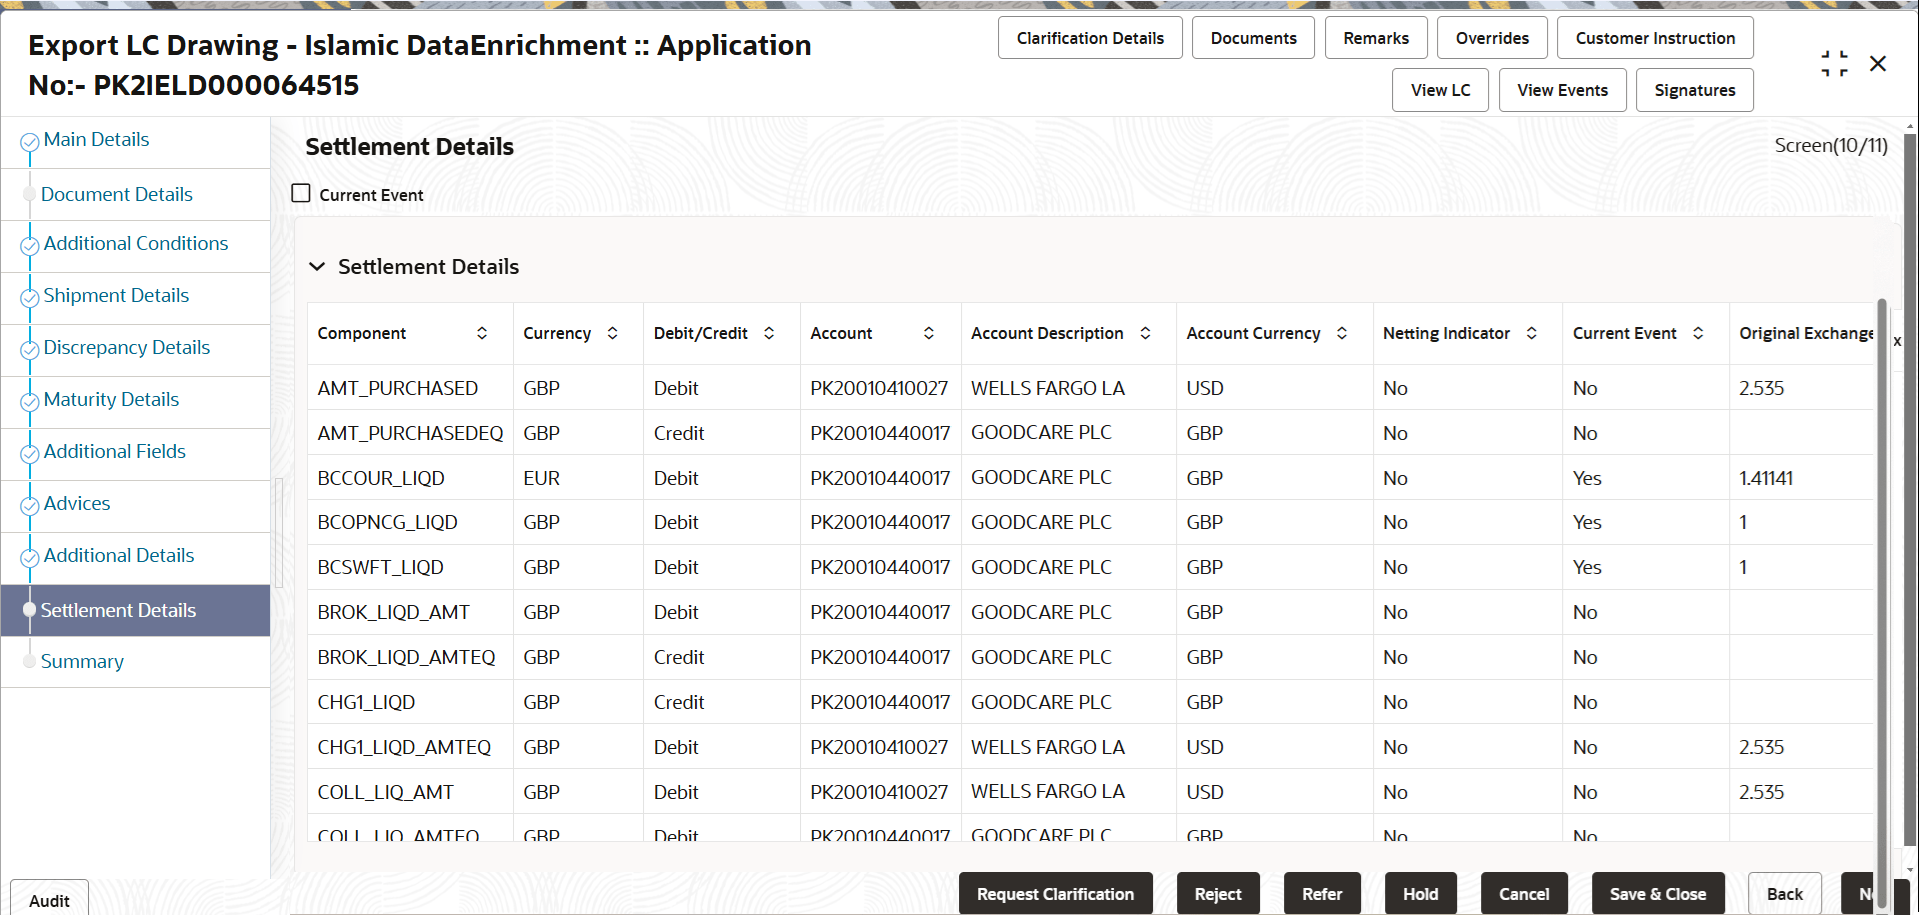Screen dimensions: 1920x915
Task: Open Clarification Details
Action: [x=1090, y=37]
